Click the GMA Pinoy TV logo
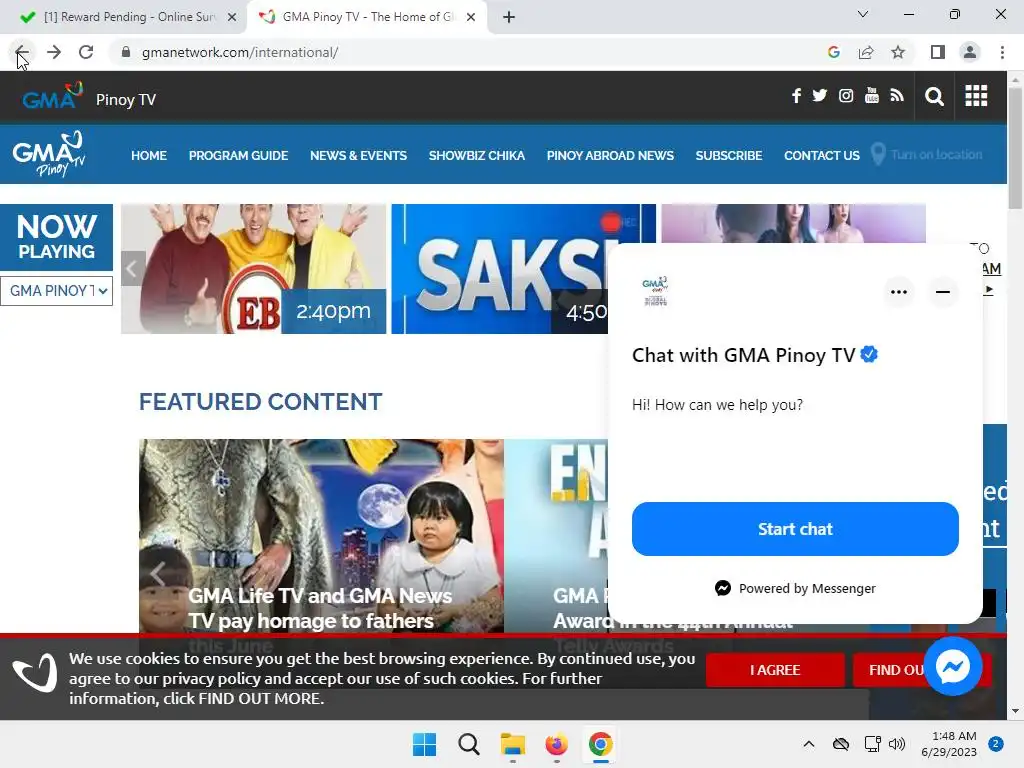The height and width of the screenshot is (768, 1024). (x=50, y=155)
